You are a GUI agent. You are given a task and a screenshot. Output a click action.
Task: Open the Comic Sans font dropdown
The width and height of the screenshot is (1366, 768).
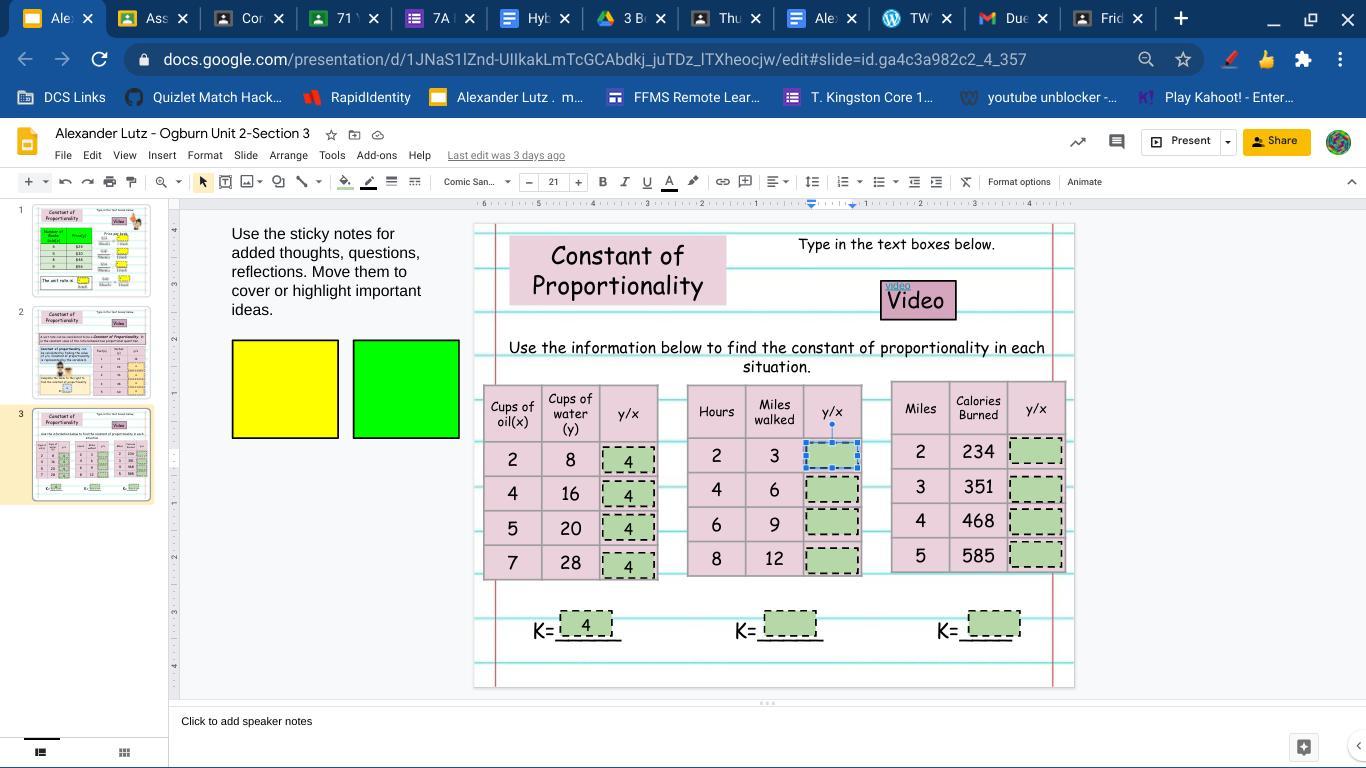click(x=477, y=182)
